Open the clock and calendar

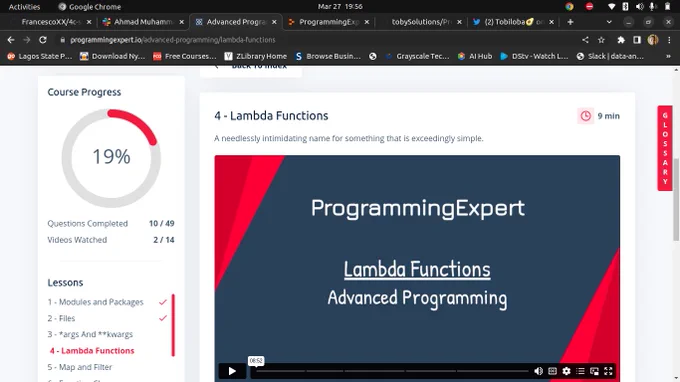click(x=340, y=7)
